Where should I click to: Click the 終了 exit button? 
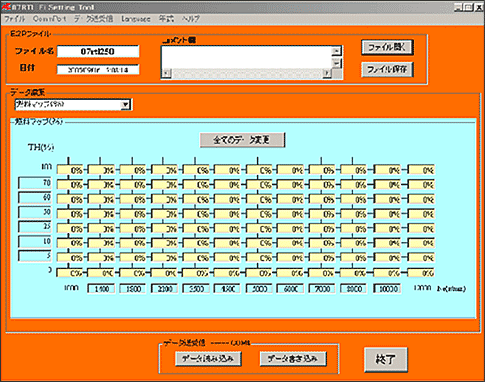(385, 359)
